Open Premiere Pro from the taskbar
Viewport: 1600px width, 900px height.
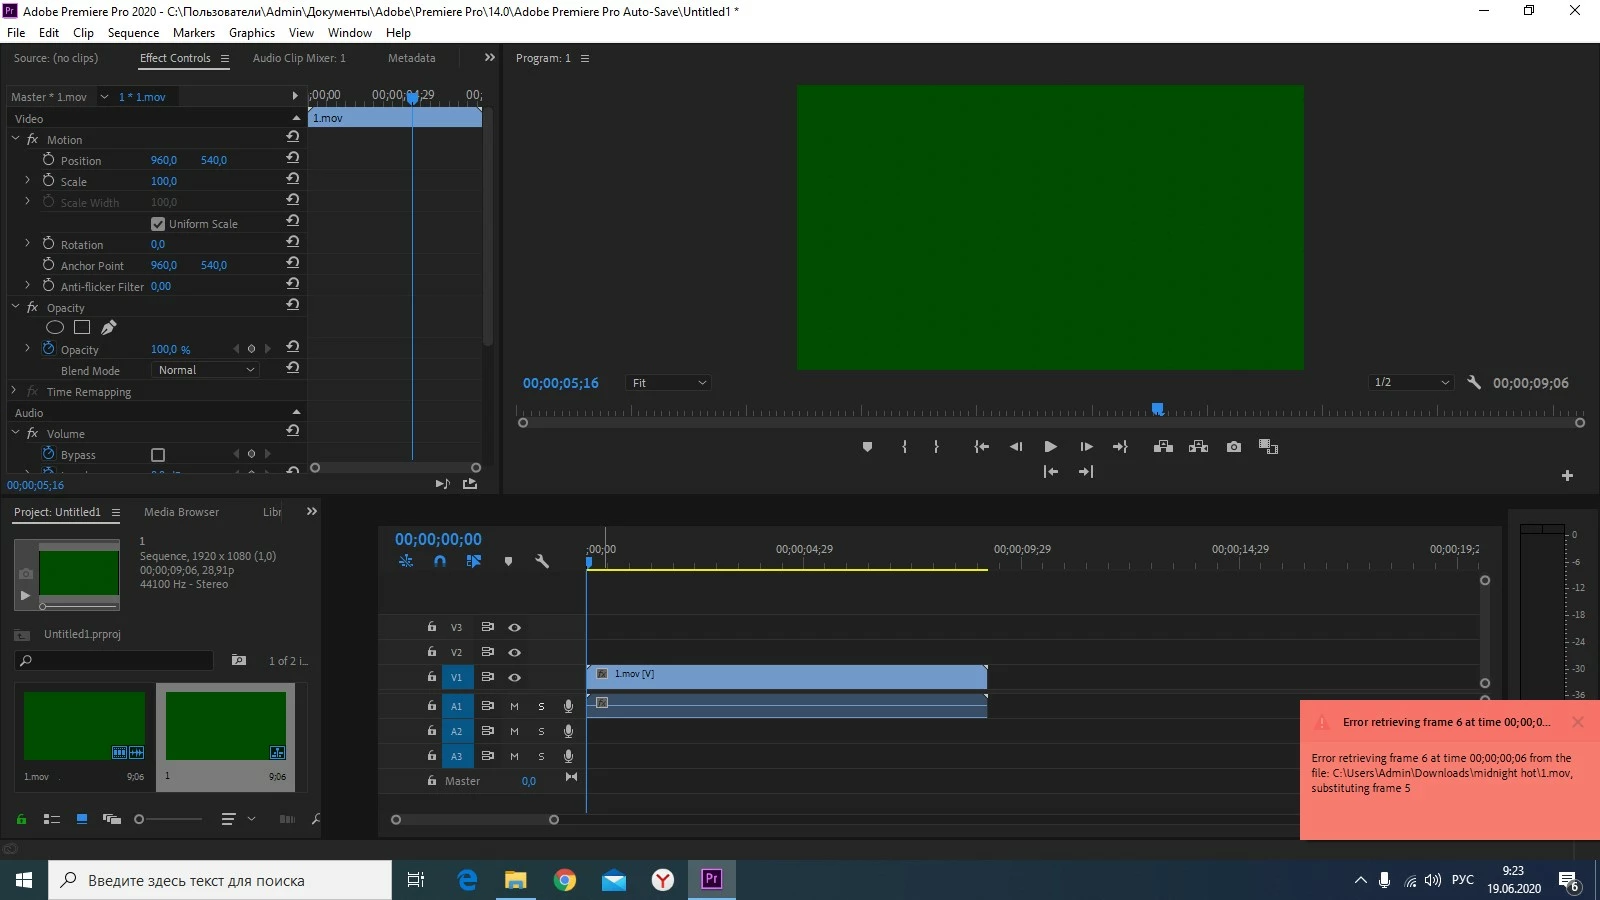tap(711, 880)
